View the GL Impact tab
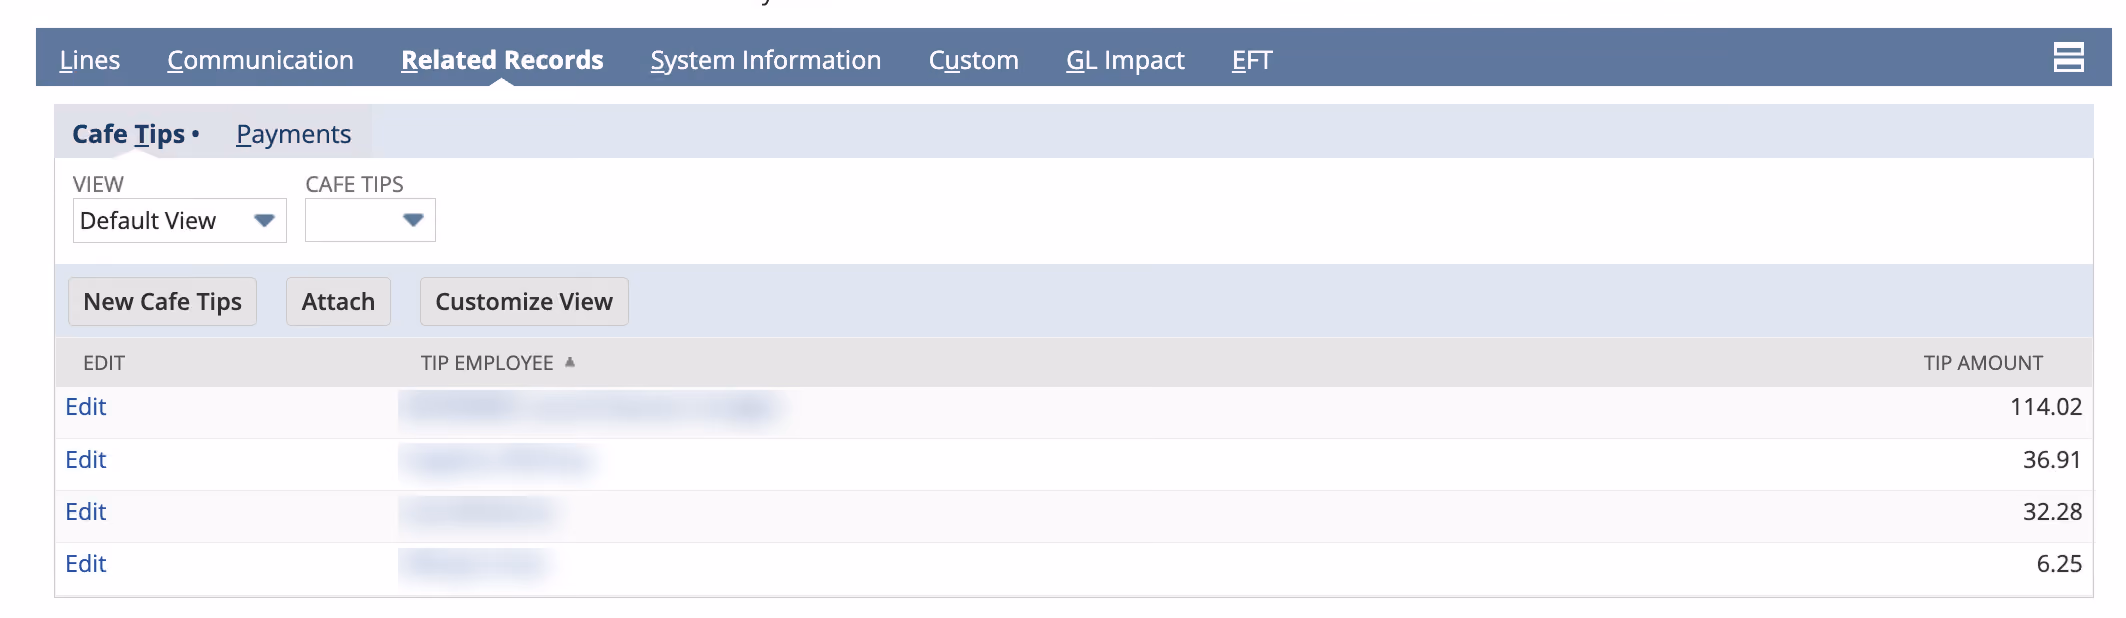Screen dimensions: 2126x618 (x=1125, y=60)
